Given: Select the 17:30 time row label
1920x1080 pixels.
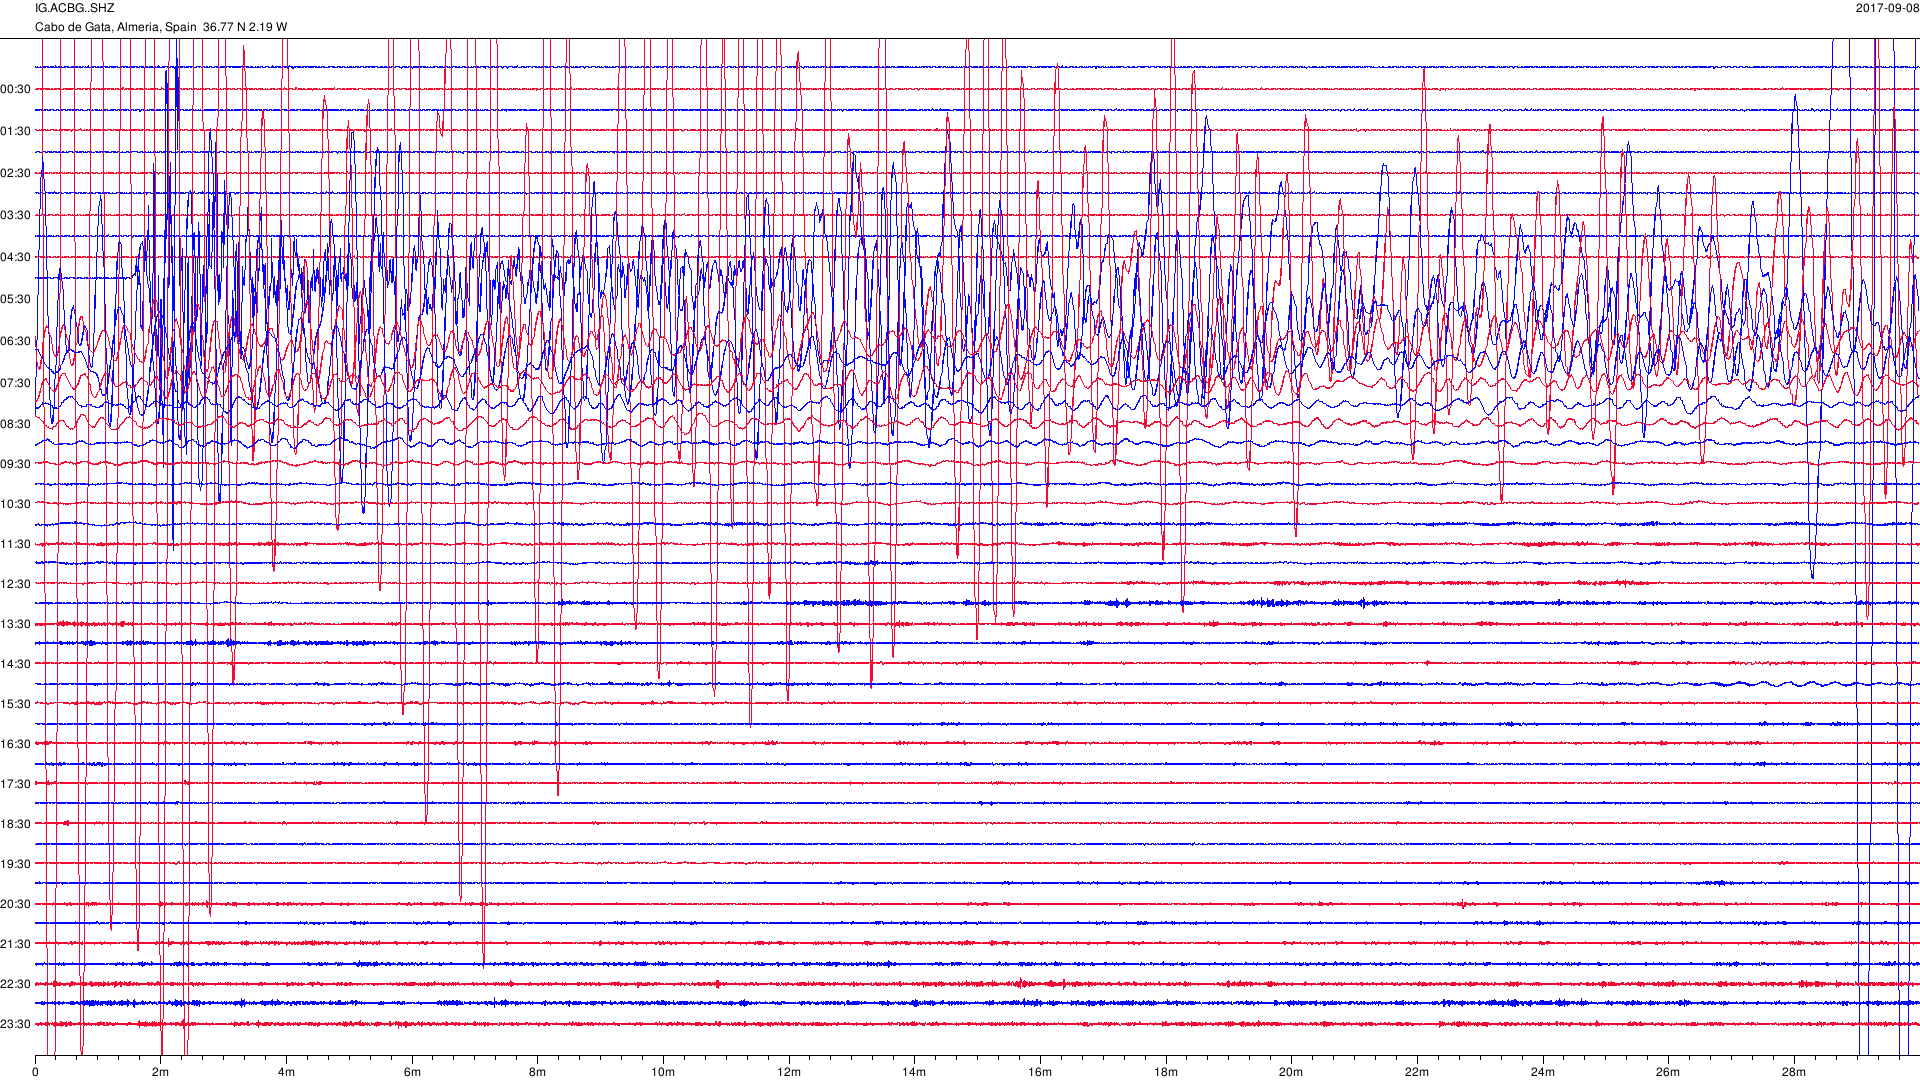Looking at the screenshot, I should click(x=16, y=784).
